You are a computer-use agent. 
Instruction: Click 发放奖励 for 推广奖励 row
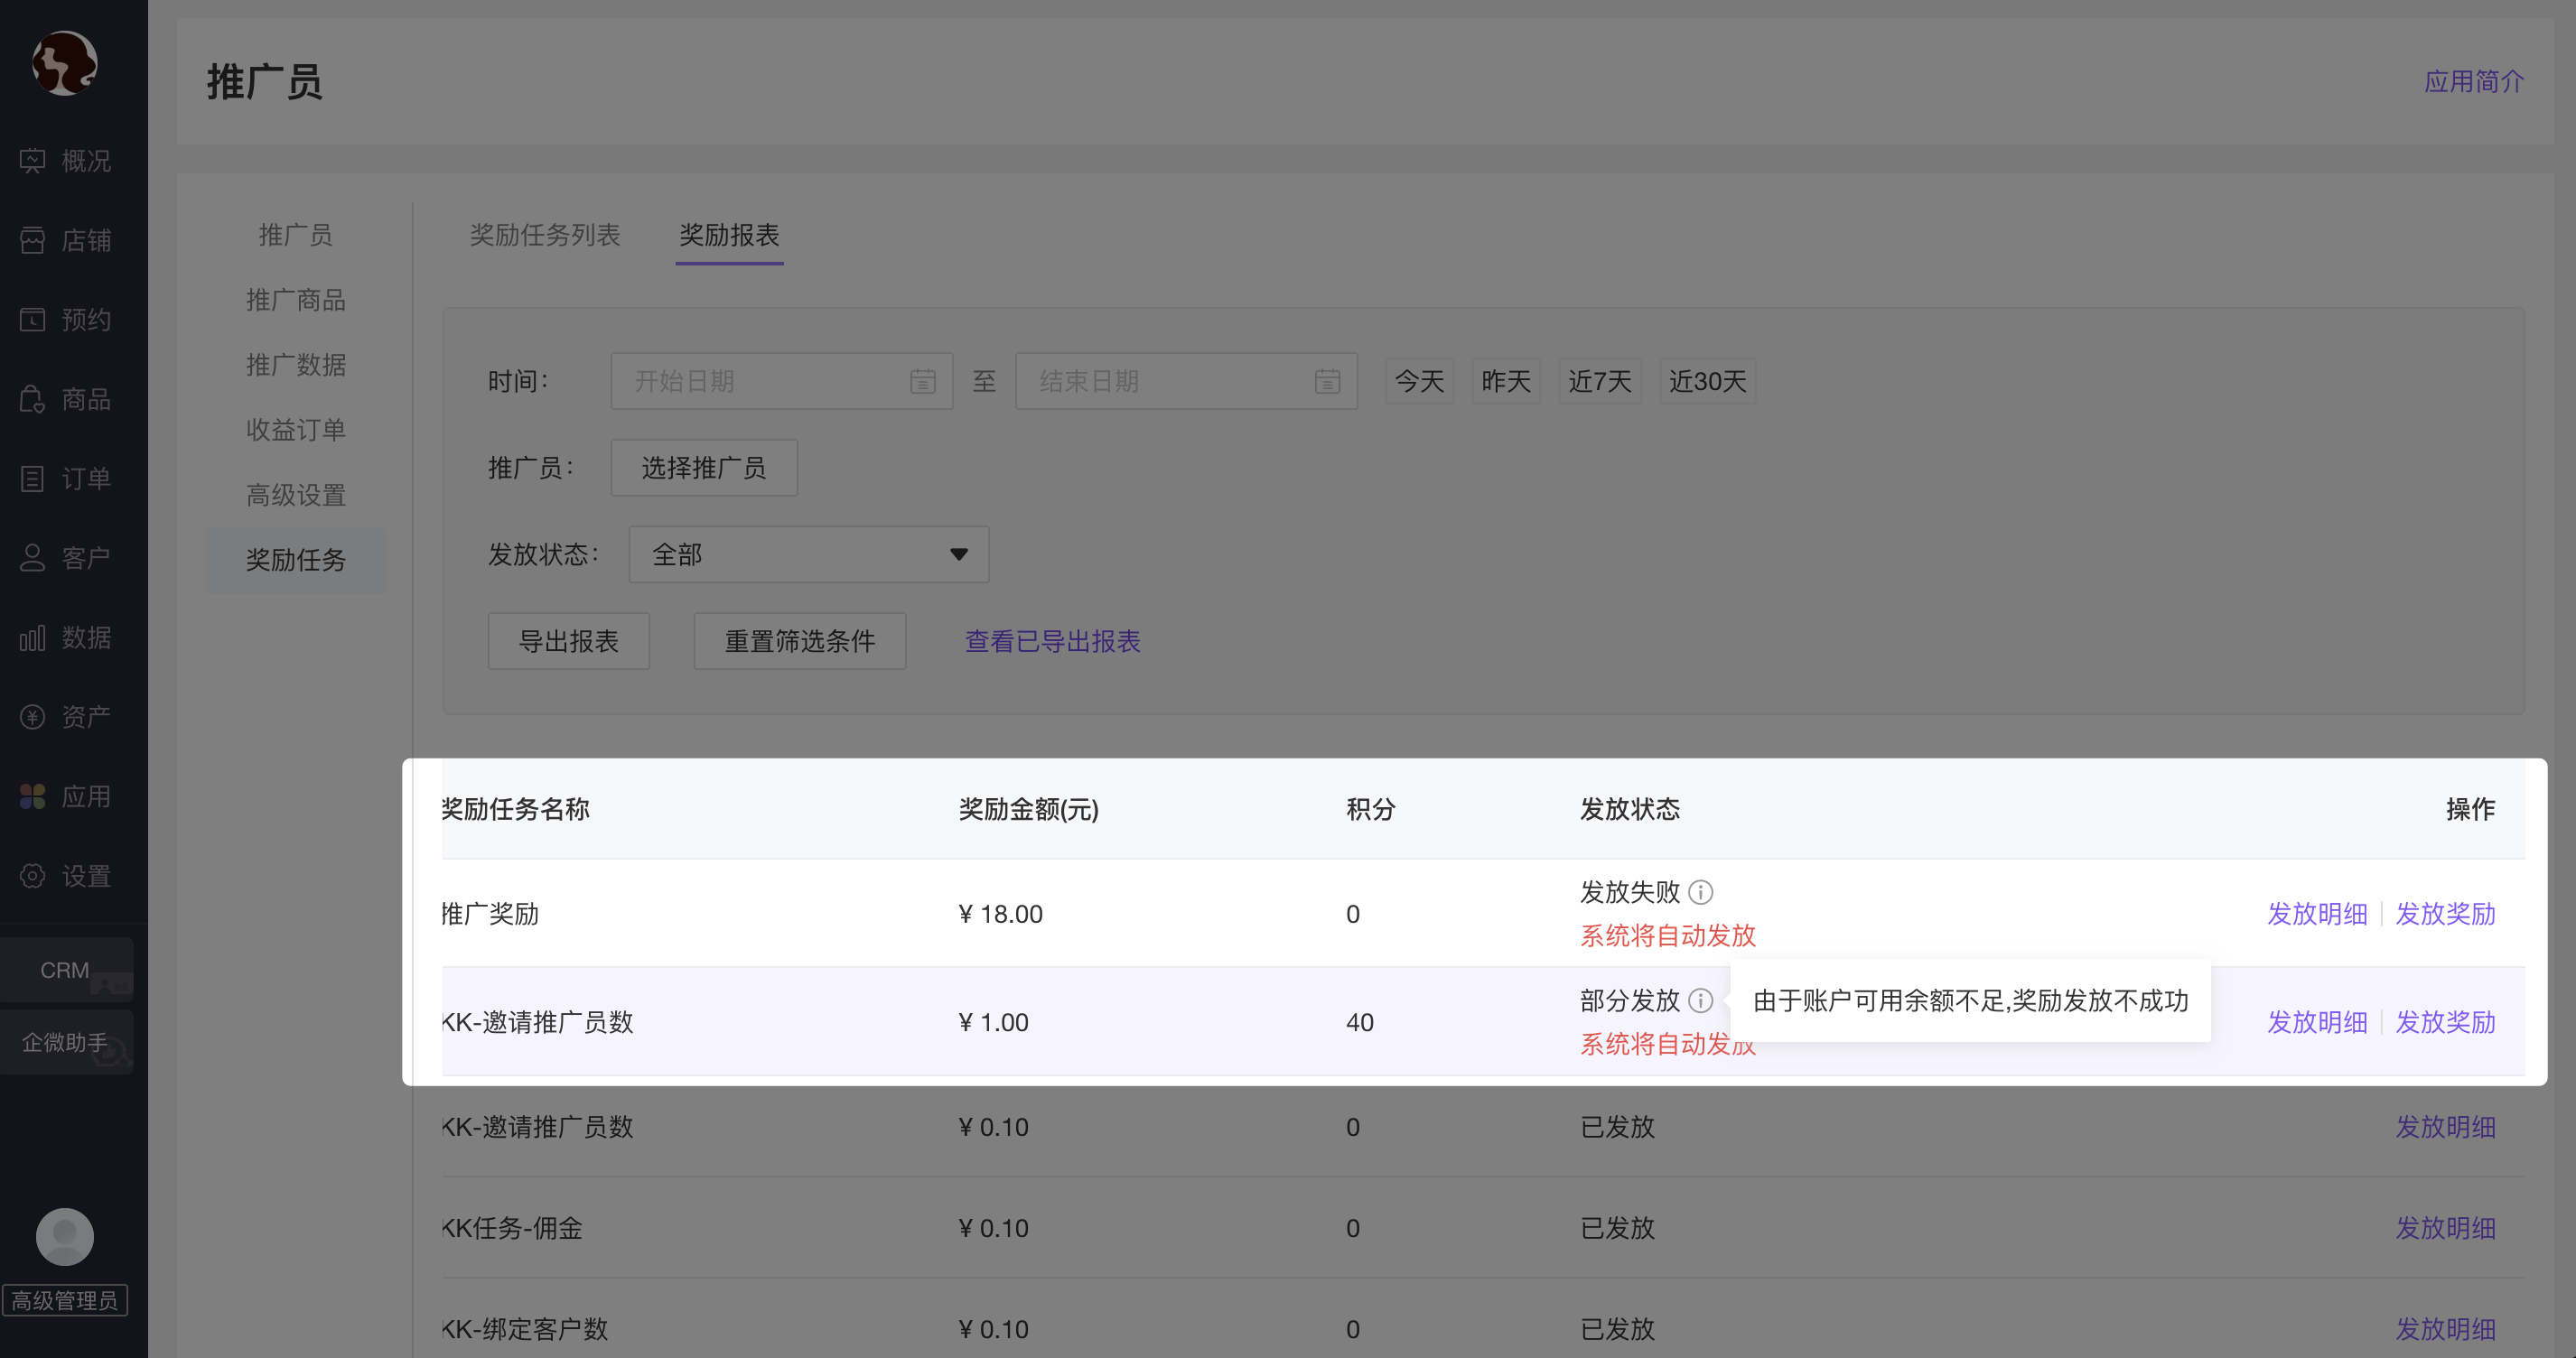[2445, 913]
